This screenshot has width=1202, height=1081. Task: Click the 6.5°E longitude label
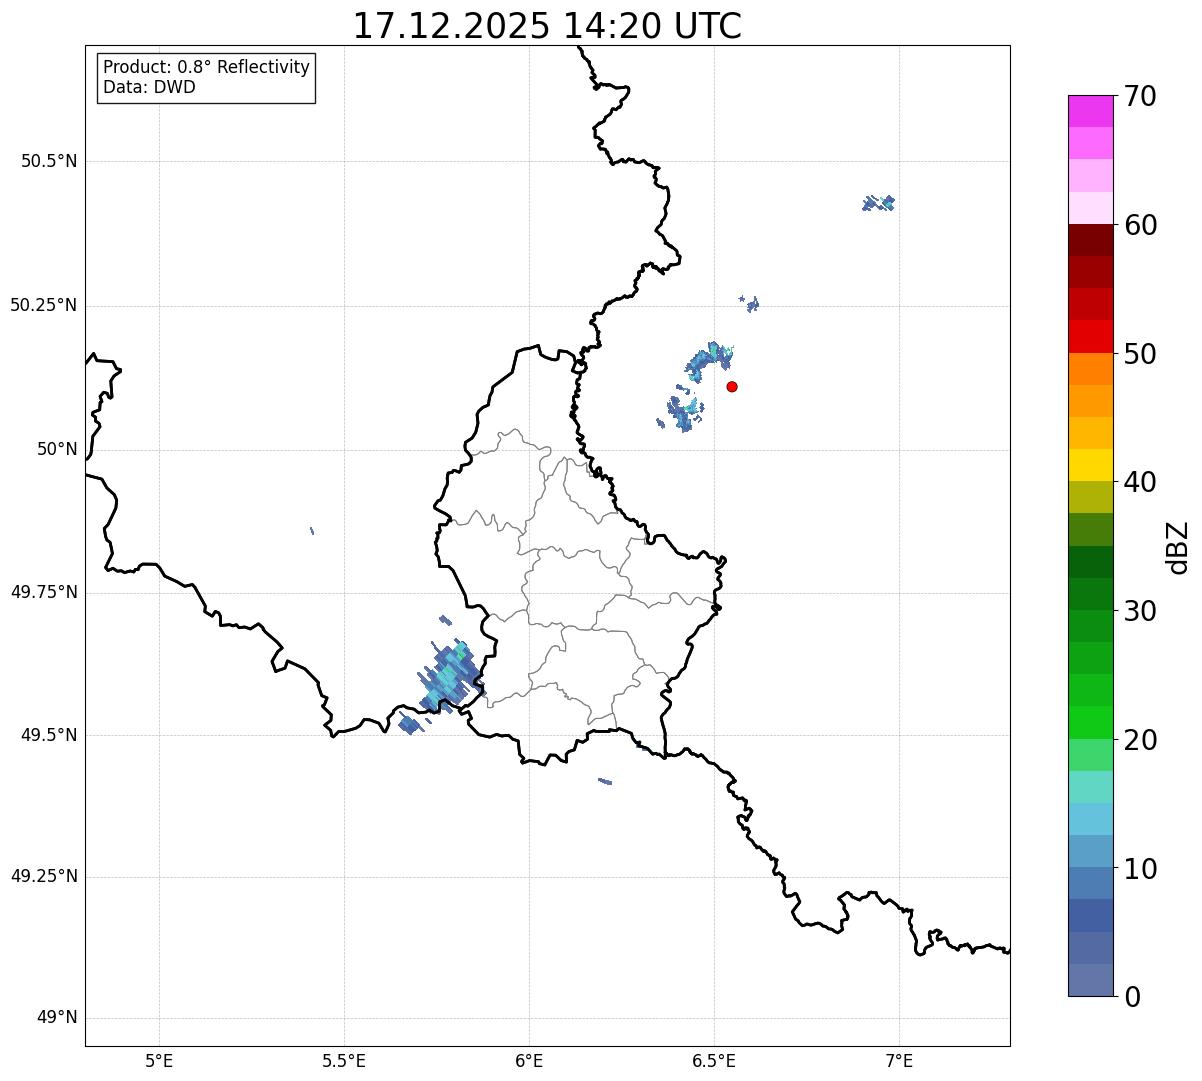coord(714,1060)
